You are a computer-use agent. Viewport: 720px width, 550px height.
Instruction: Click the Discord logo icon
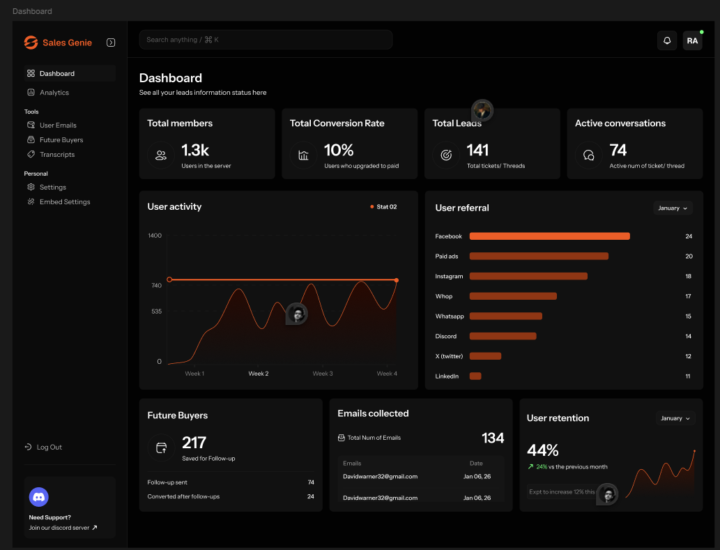pyautogui.click(x=39, y=496)
